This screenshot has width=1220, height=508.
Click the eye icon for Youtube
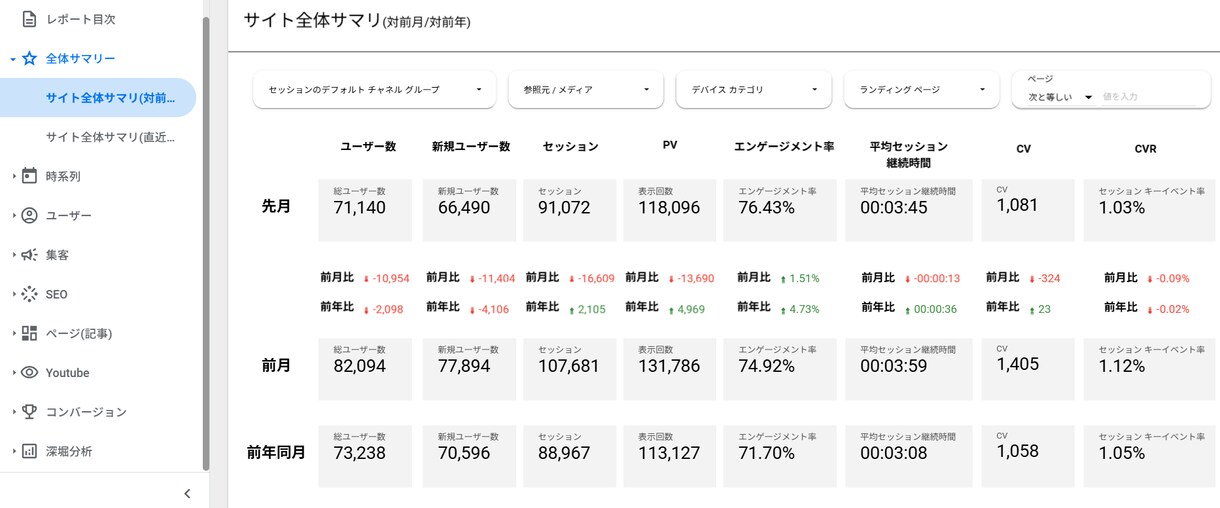point(29,373)
